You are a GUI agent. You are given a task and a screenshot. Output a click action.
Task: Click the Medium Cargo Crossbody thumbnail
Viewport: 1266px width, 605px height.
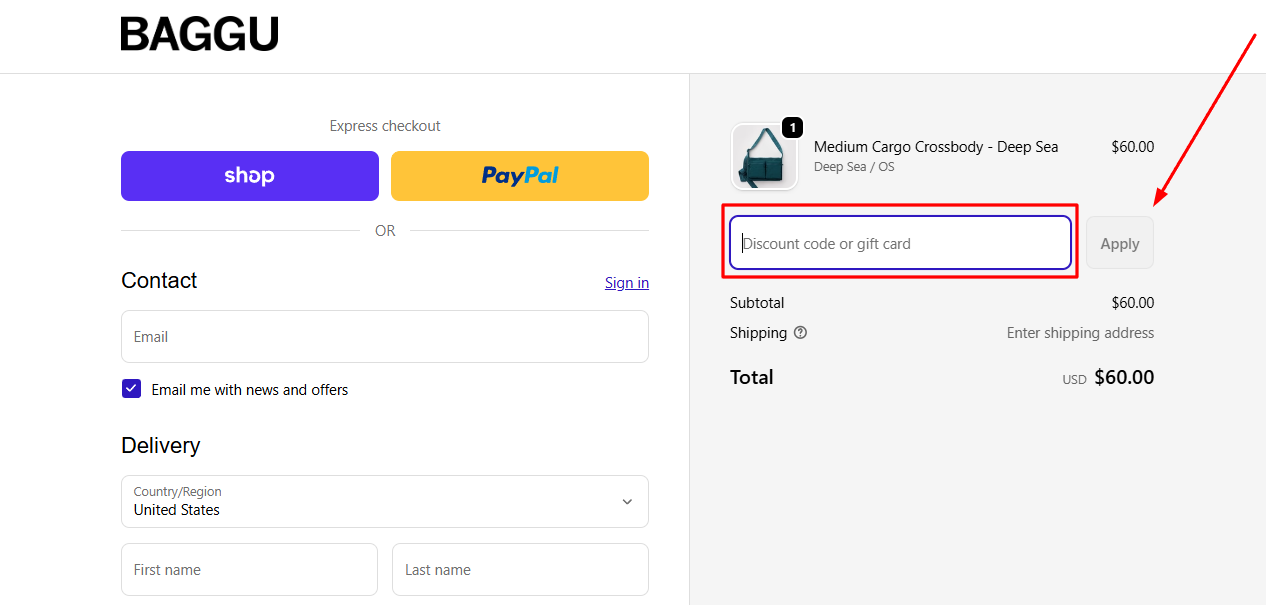[x=763, y=156]
